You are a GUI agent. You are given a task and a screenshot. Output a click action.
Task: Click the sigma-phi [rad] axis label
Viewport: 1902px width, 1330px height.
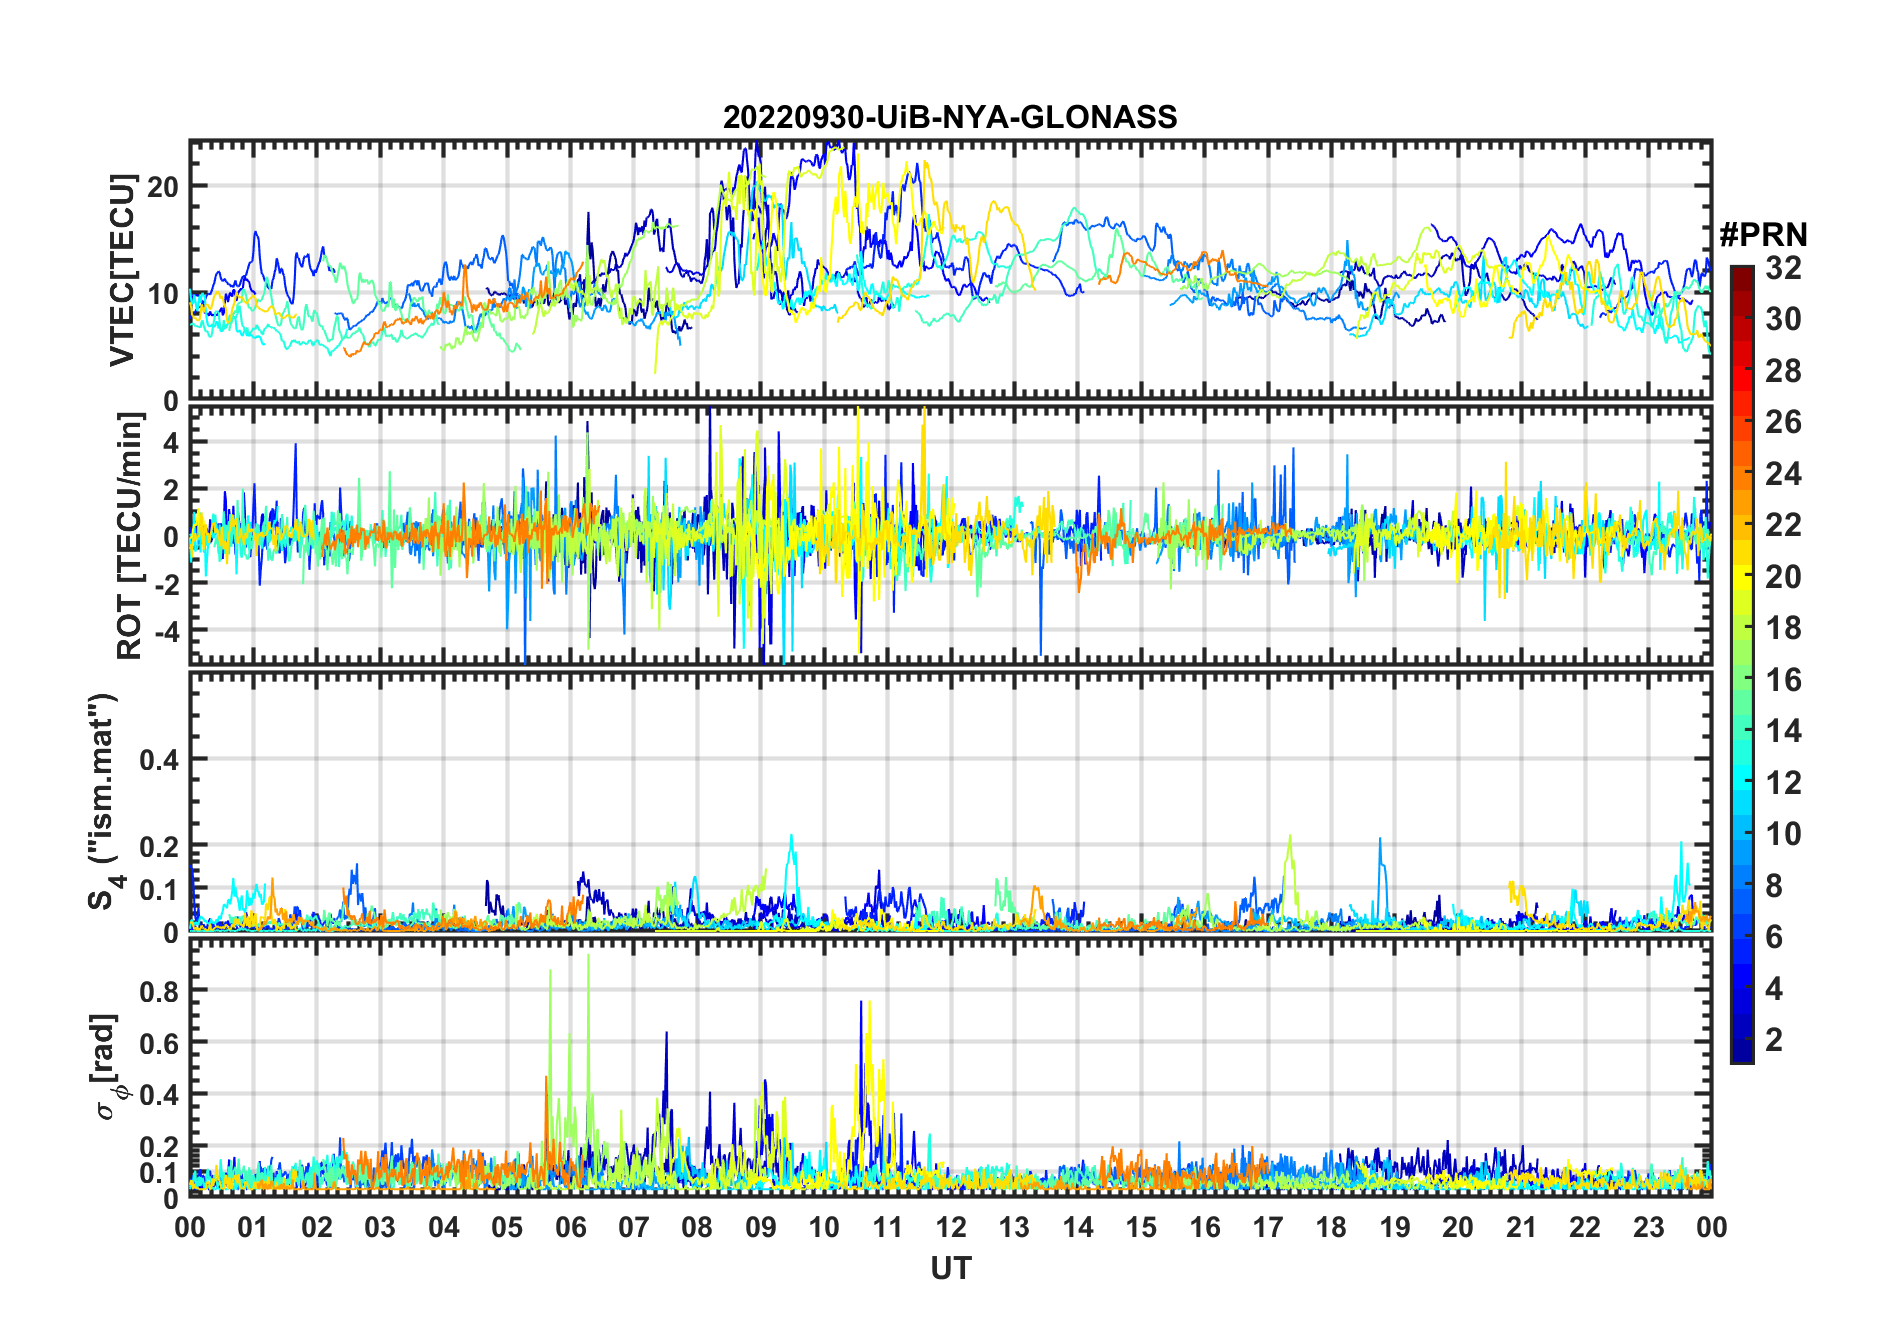click(108, 1067)
